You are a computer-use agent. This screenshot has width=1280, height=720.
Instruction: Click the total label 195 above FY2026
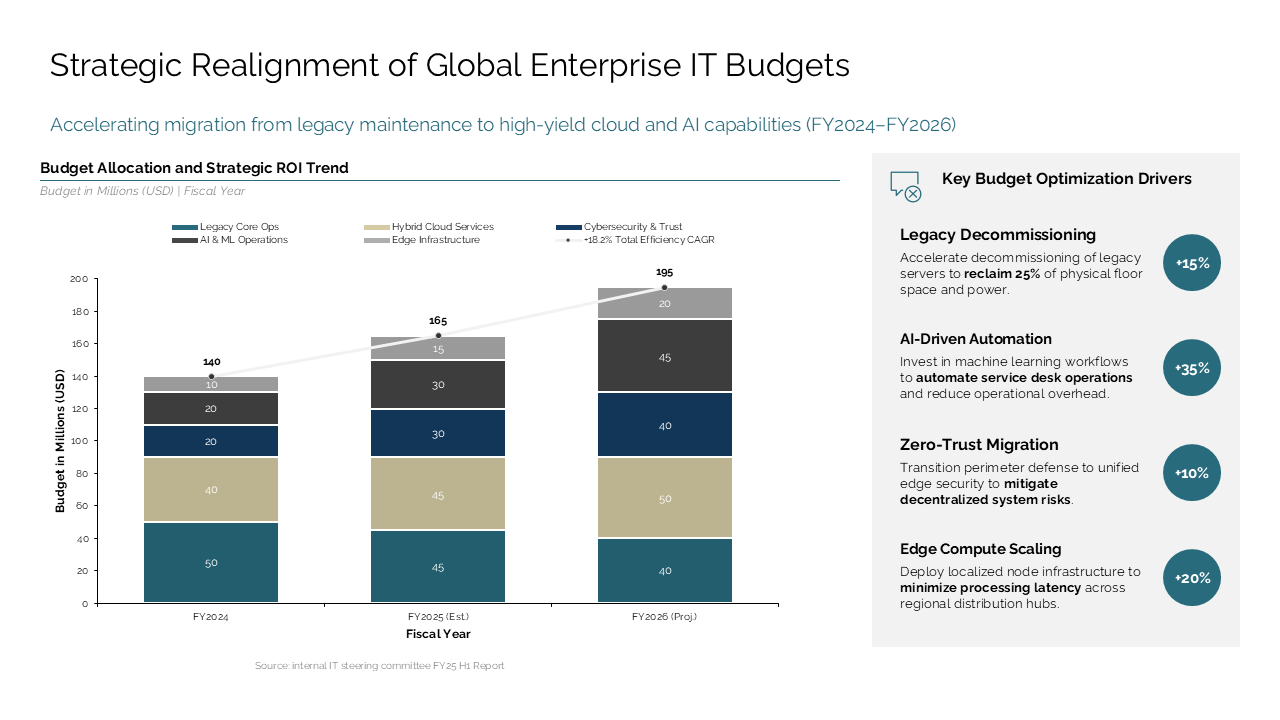664,272
